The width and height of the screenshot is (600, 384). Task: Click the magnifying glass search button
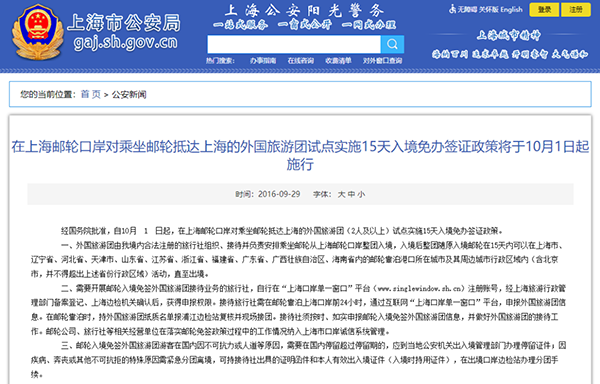pyautogui.click(x=392, y=44)
